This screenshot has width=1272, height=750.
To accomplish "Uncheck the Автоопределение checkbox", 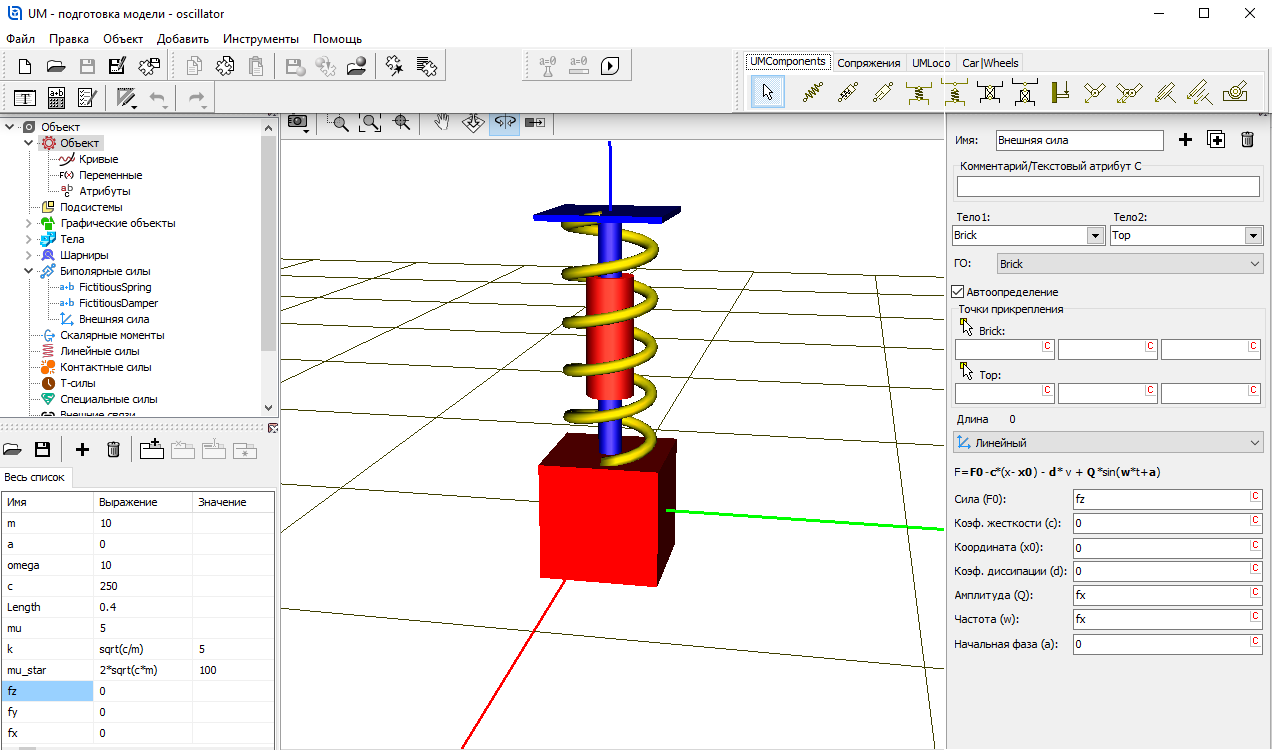I will [957, 292].
